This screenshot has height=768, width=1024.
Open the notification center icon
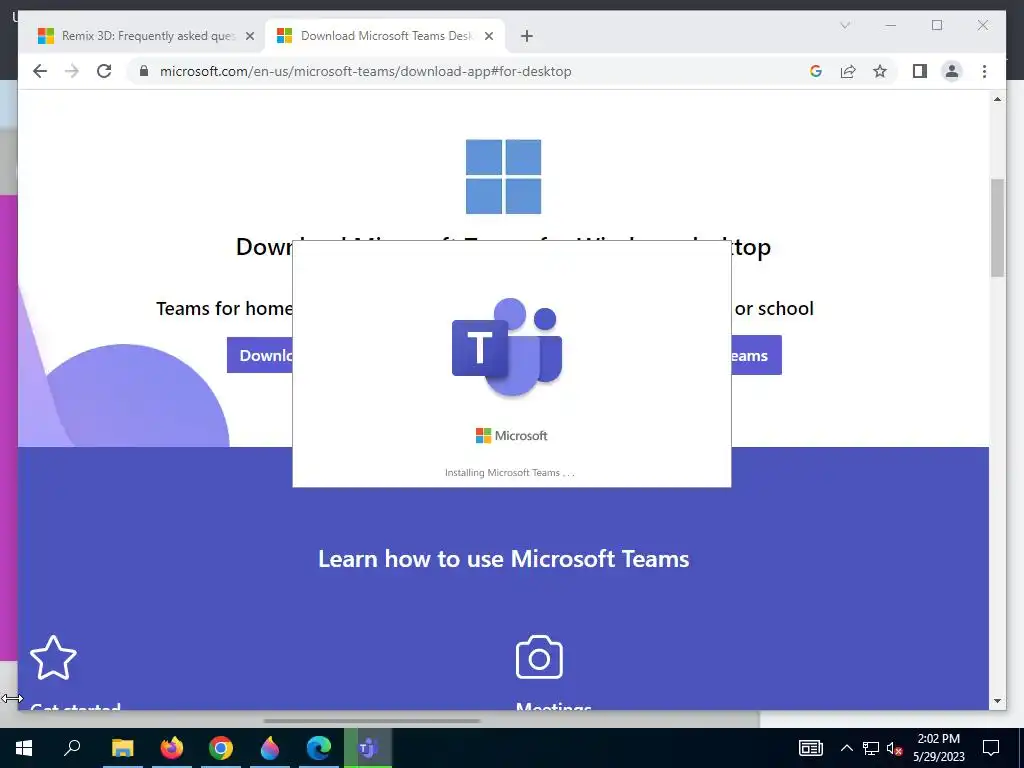pyautogui.click(x=991, y=748)
